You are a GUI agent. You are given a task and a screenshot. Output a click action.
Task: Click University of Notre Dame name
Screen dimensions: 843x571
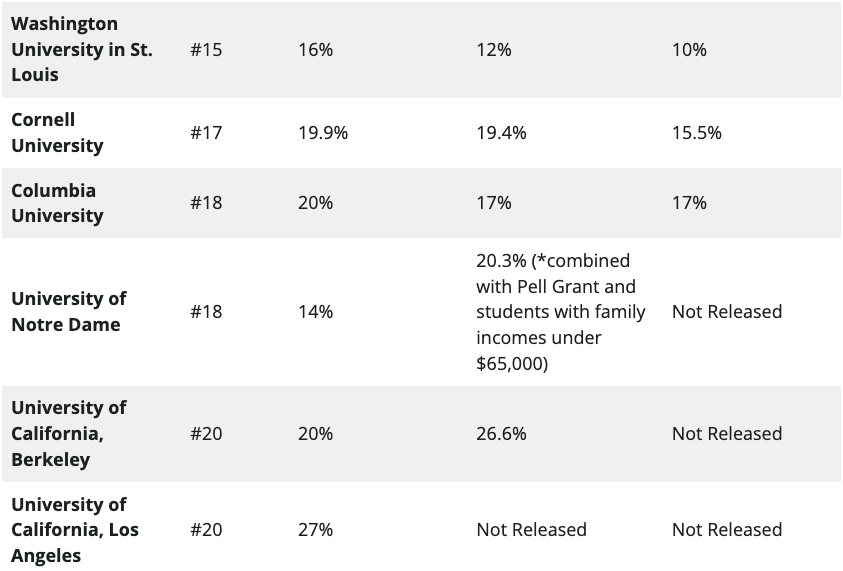(69, 311)
